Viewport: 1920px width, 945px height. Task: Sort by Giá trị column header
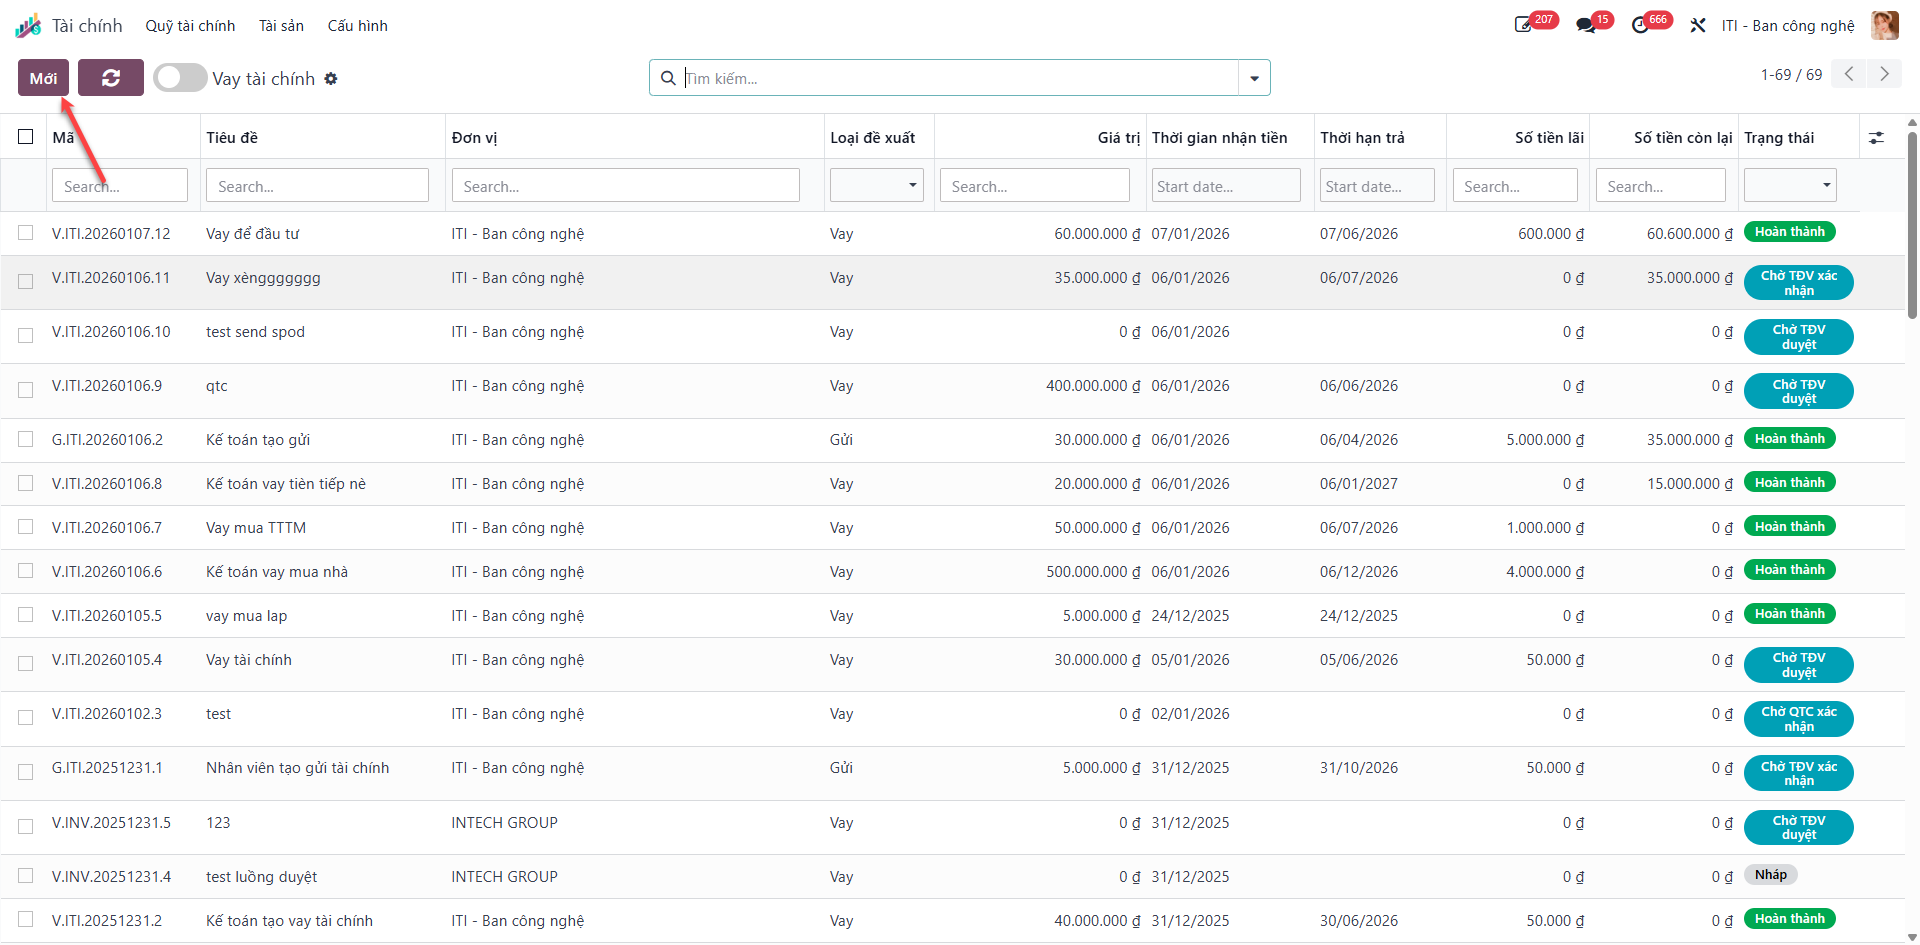[1118, 138]
